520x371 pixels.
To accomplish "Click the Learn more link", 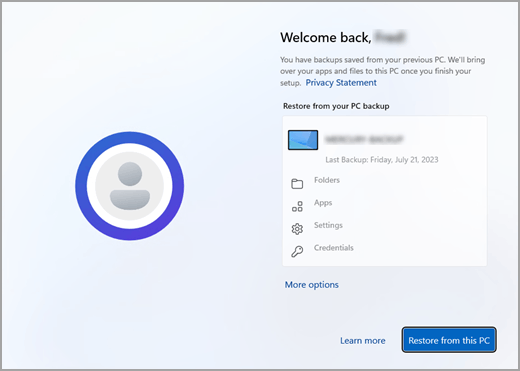I will tap(363, 341).
